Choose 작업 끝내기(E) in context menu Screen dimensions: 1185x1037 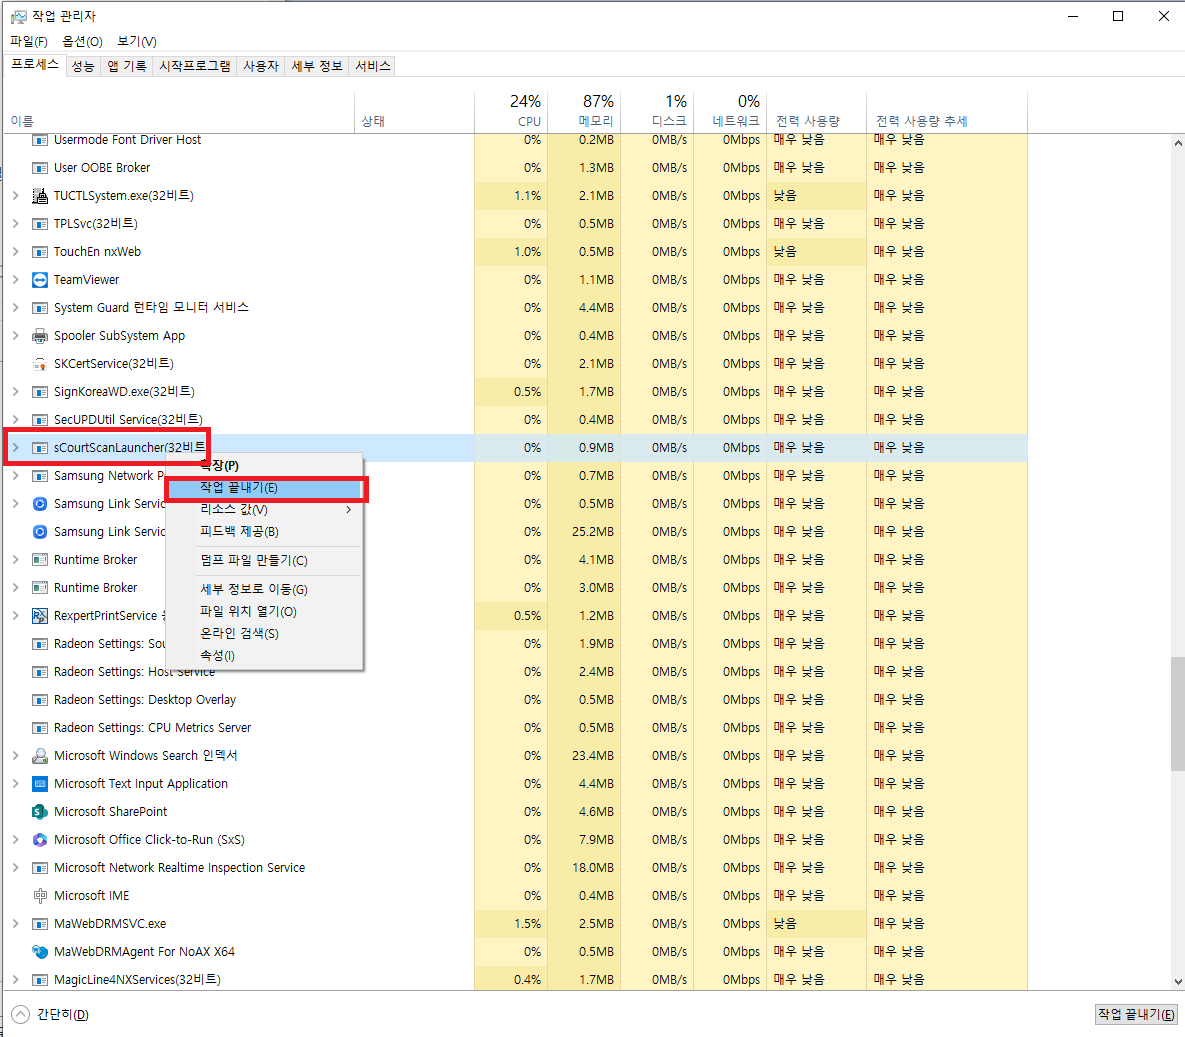point(265,488)
